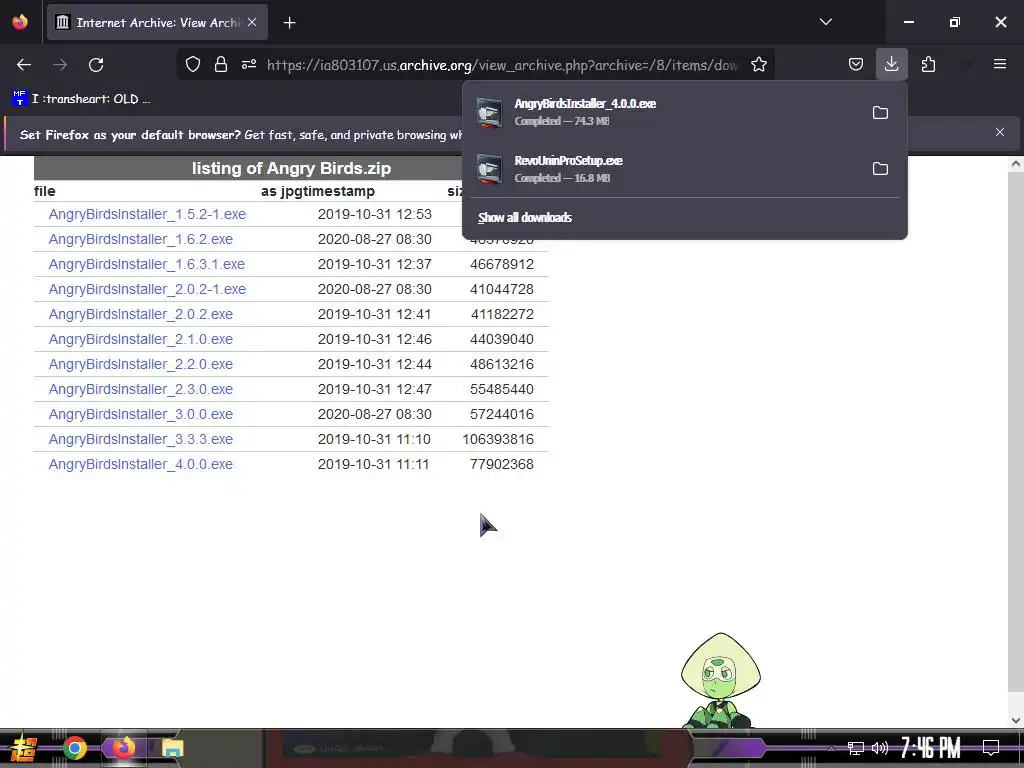
Task: Launch Google Chrome from the taskbar
Action: coord(75,748)
